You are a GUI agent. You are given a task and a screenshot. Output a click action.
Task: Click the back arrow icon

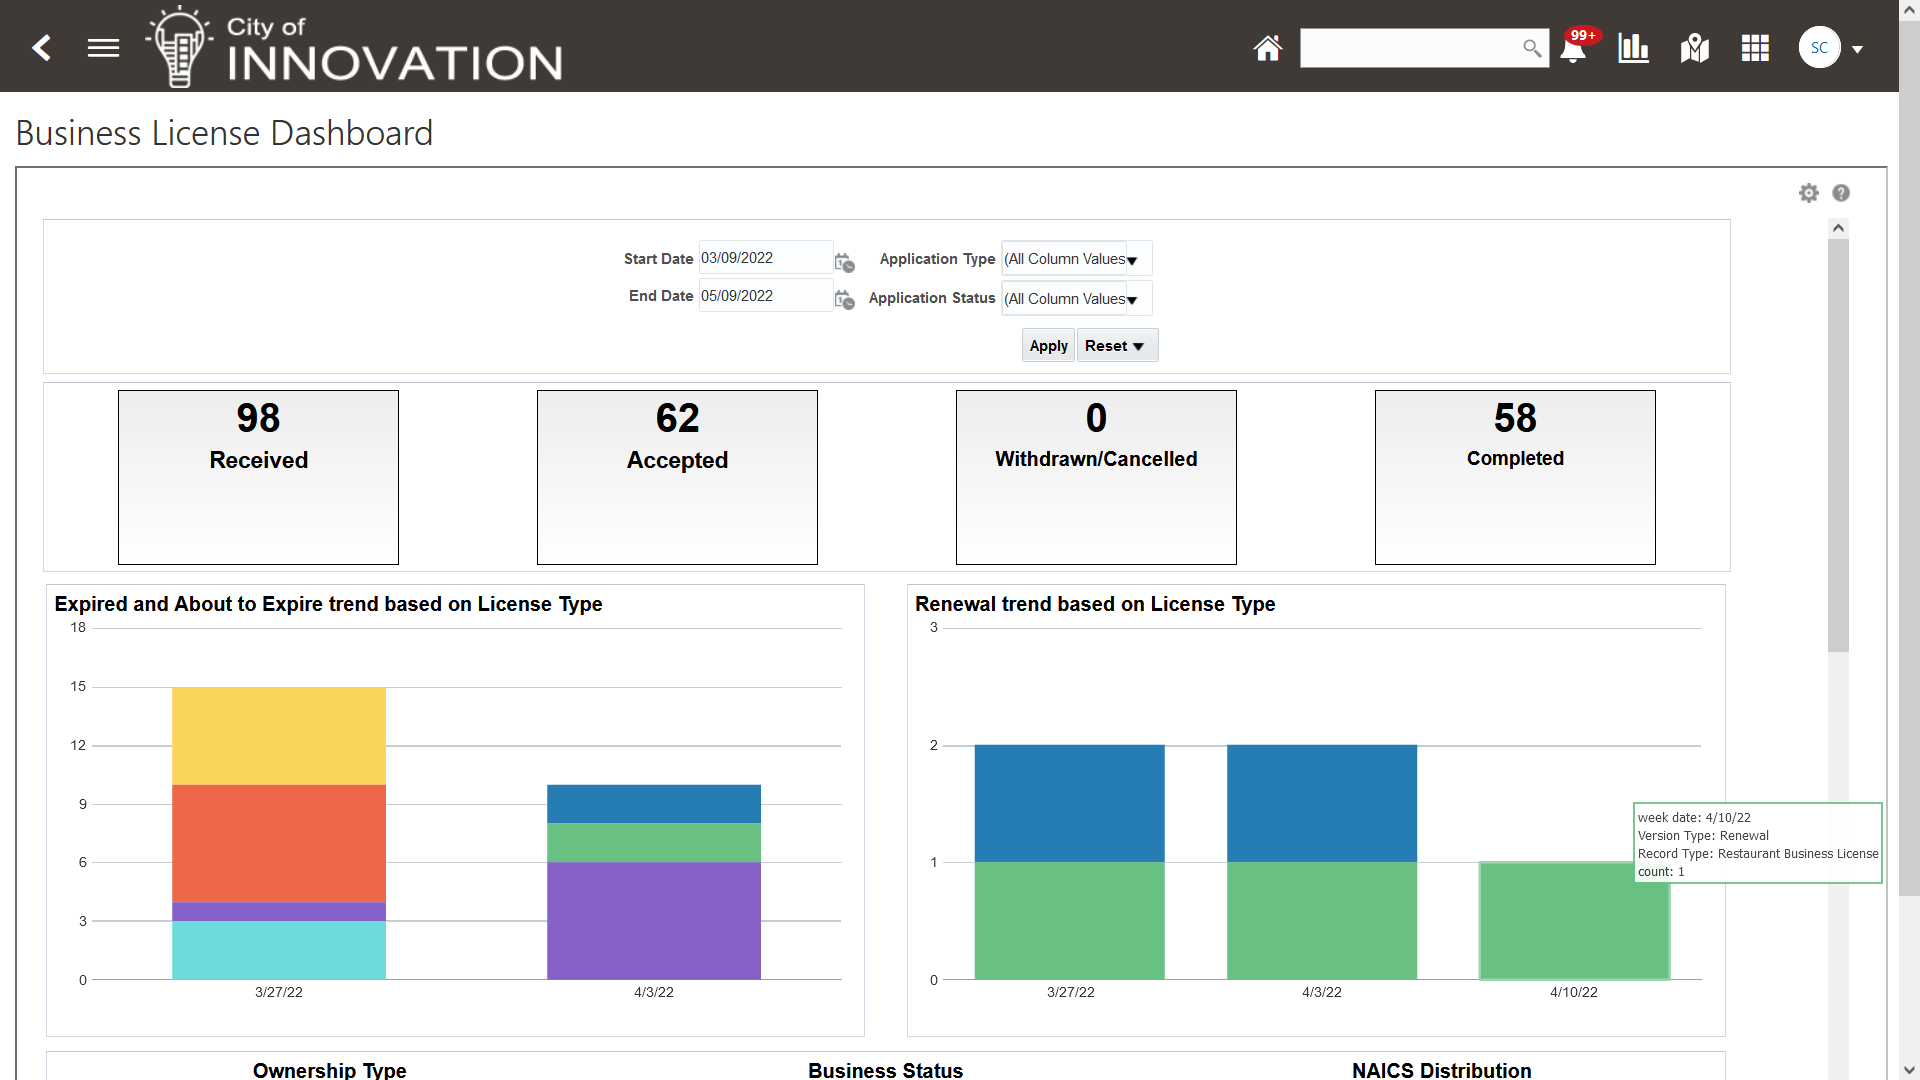(42, 47)
